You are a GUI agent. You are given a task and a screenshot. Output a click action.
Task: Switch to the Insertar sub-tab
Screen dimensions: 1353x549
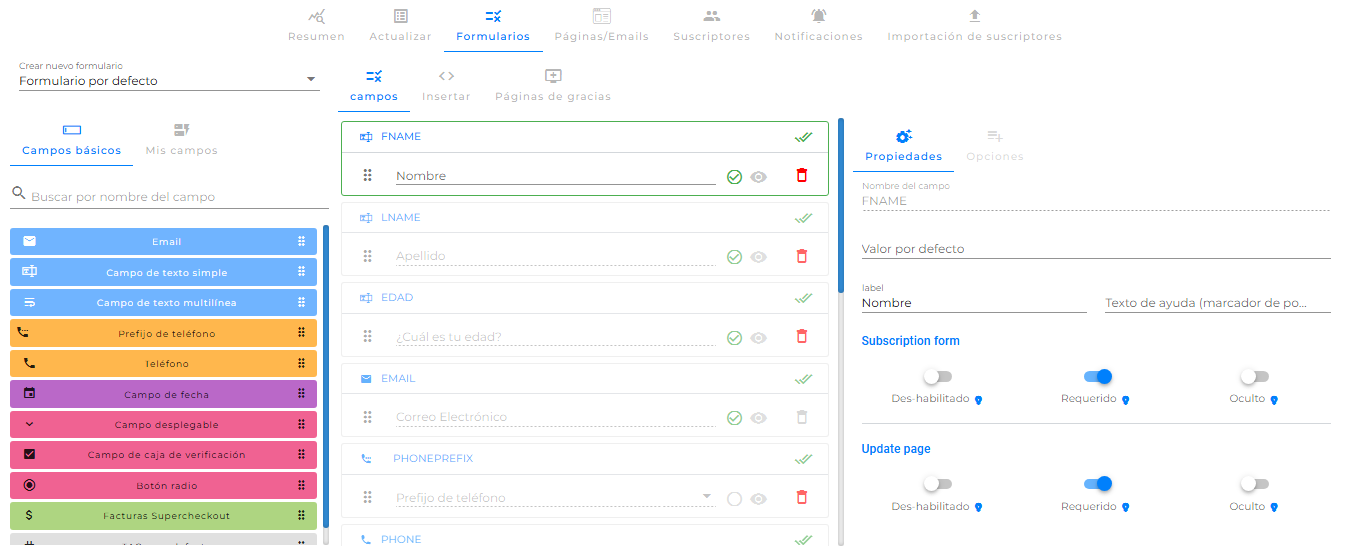(446, 86)
